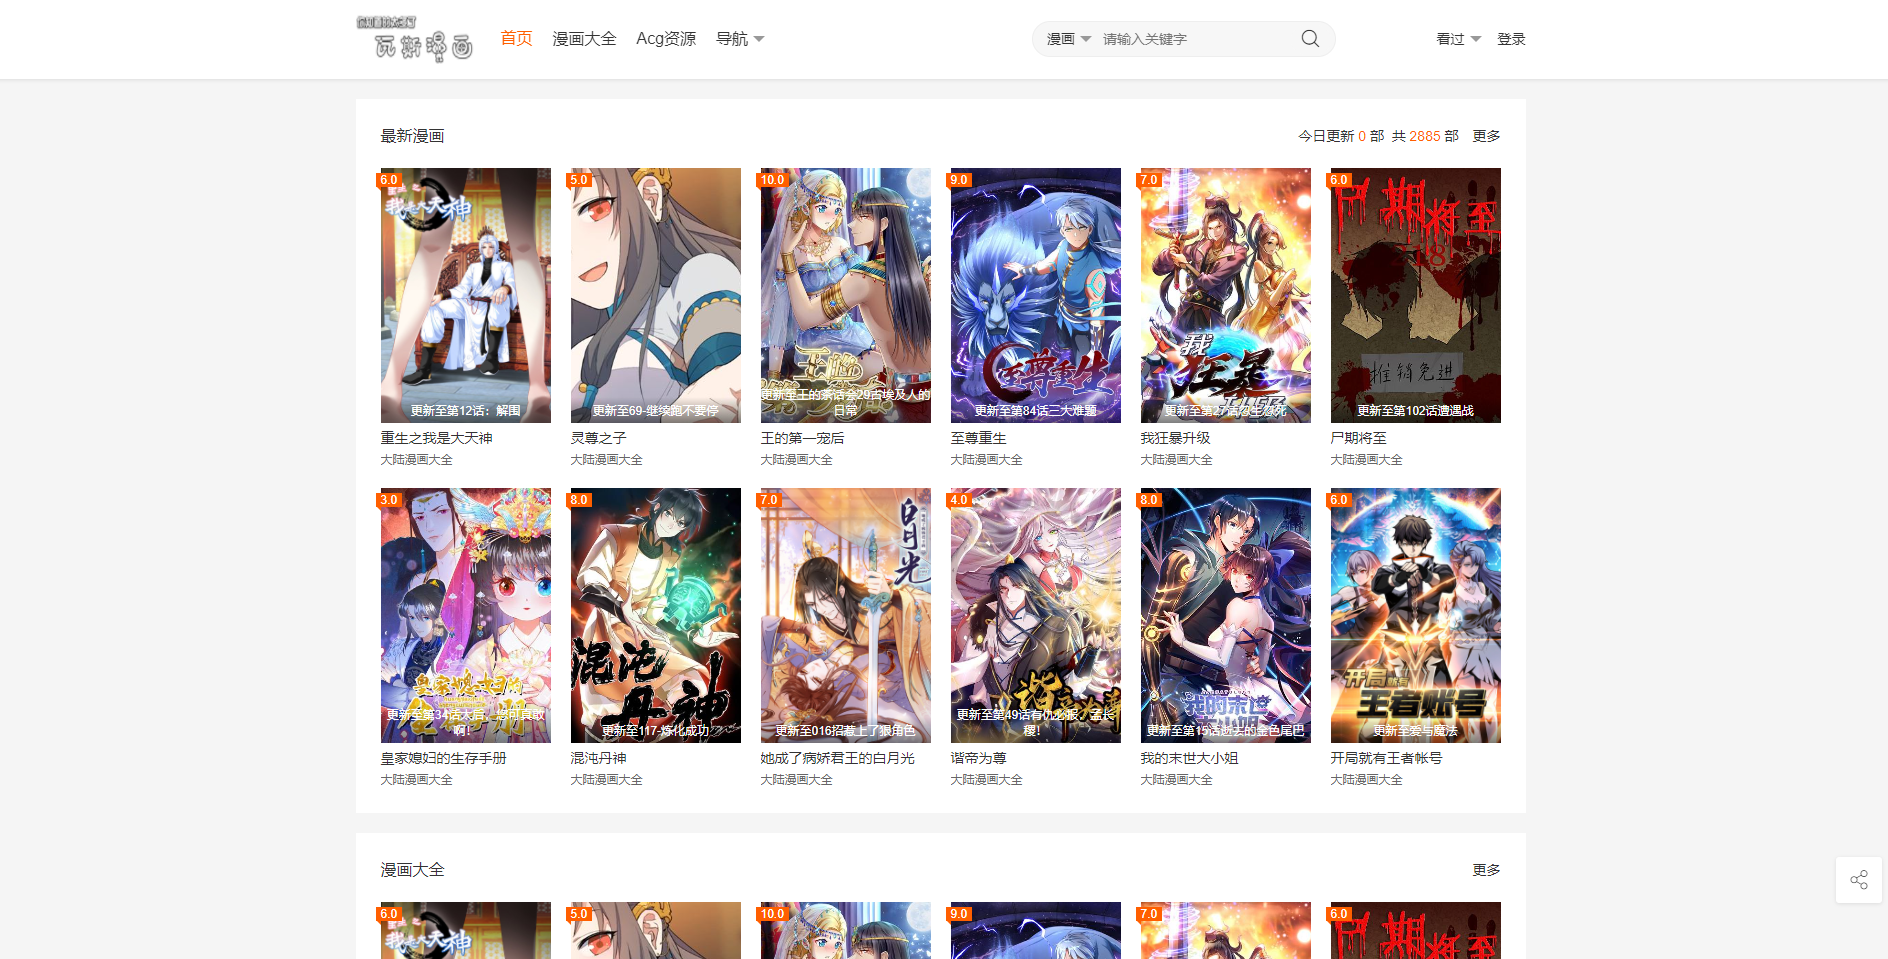1888x959 pixels.
Task: Click 大陆漫画大全 under 王的第一宠后
Action: click(x=796, y=460)
